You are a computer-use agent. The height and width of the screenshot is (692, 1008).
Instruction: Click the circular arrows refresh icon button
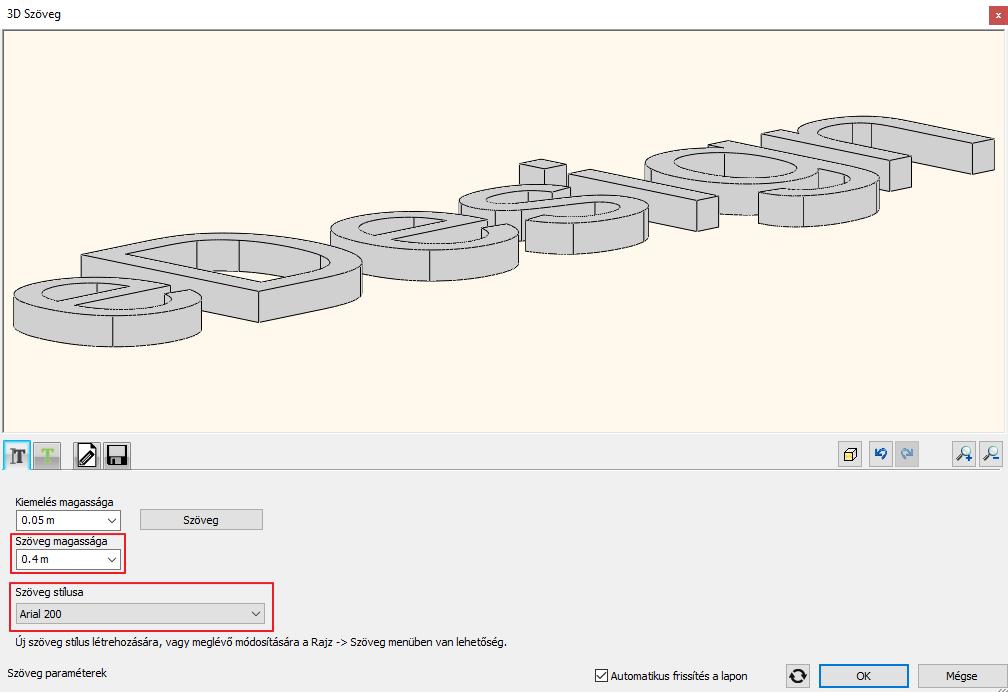(798, 676)
